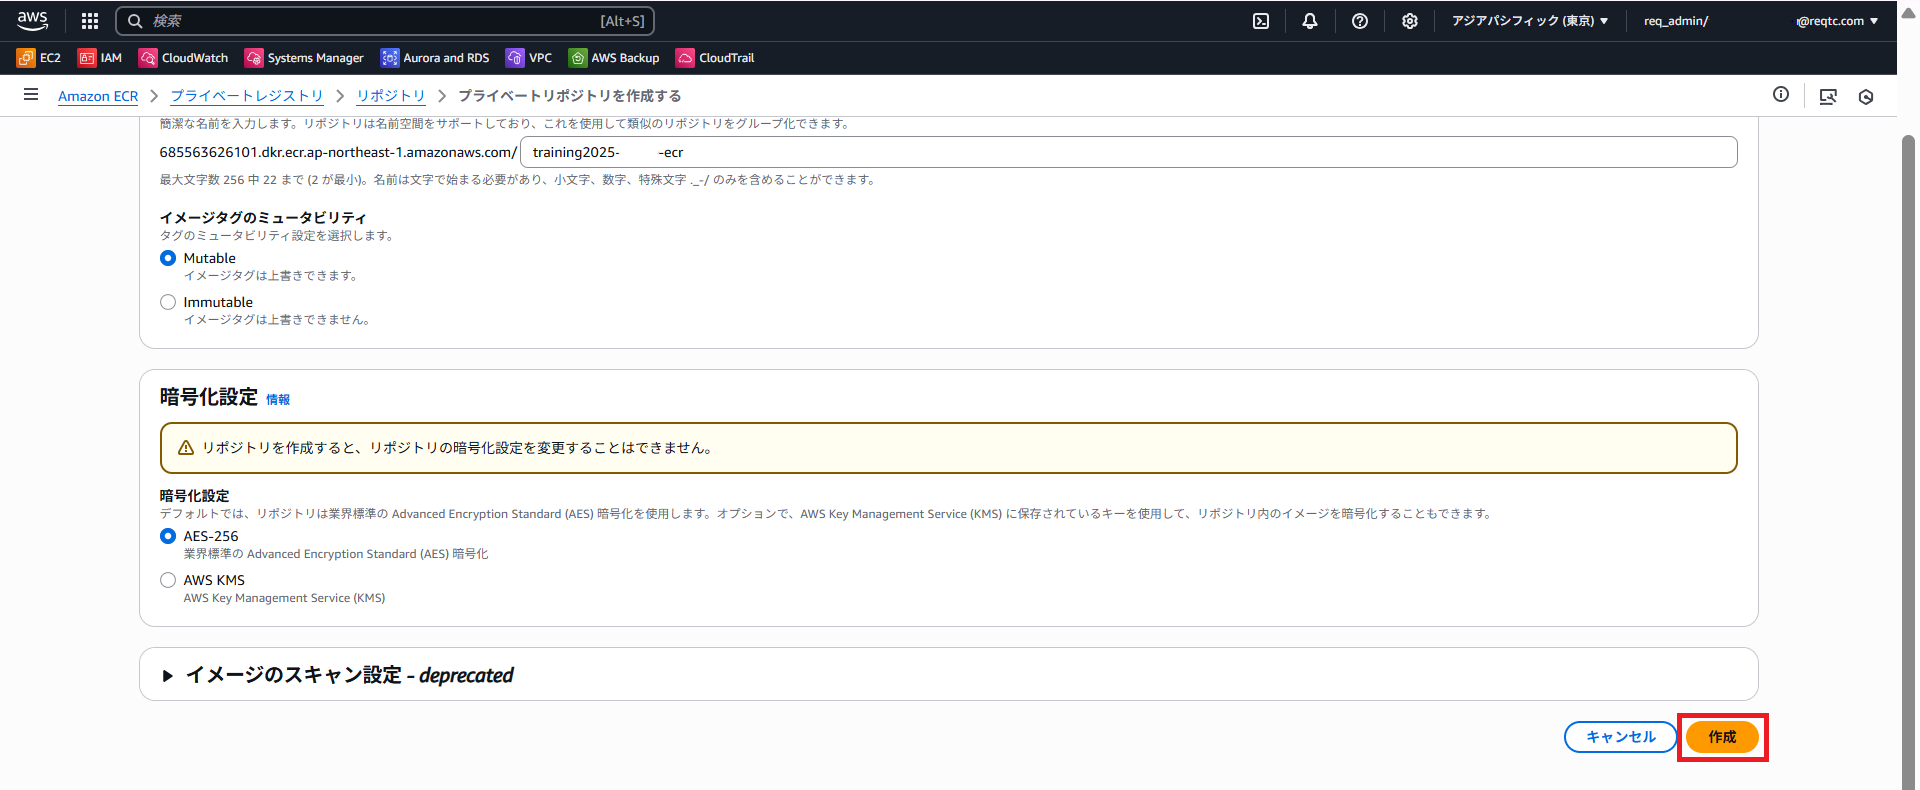Image resolution: width=1920 pixels, height=790 pixels.
Task: Select the Immutable tag option
Action: click(x=168, y=302)
